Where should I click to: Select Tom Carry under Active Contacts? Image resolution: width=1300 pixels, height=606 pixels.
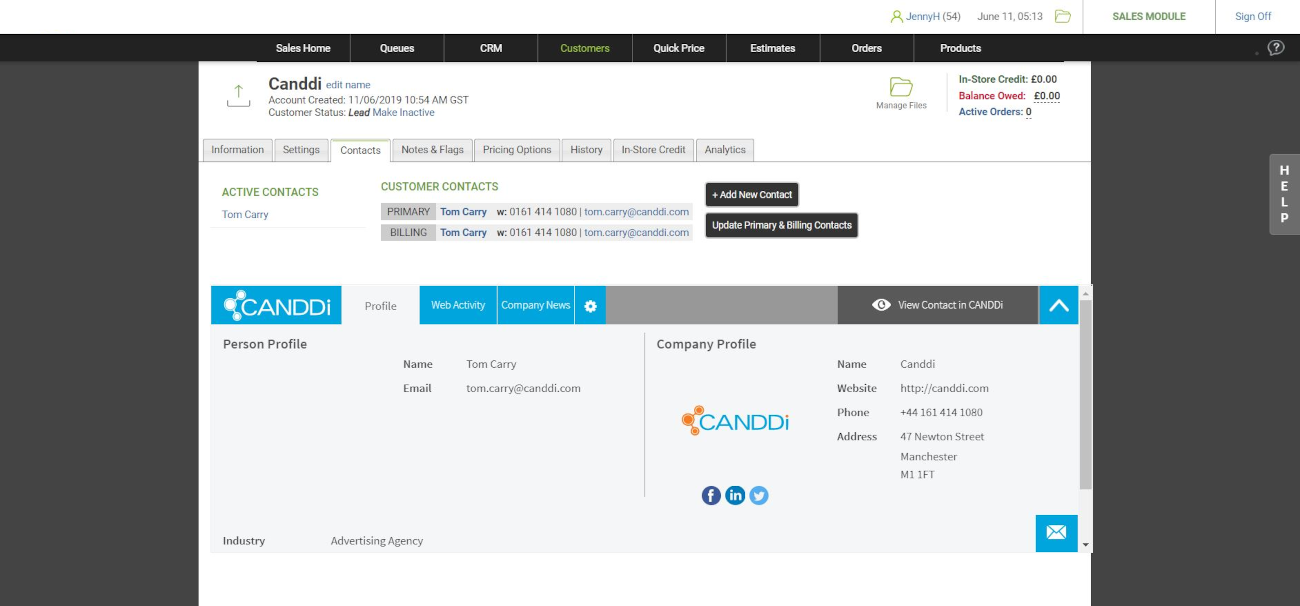[245, 215]
